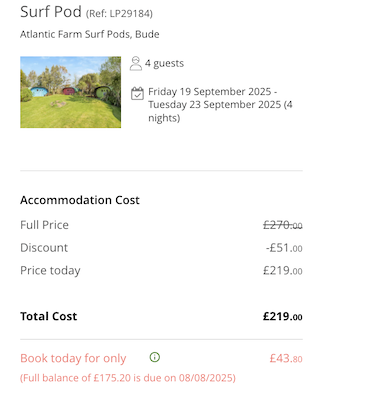Click the green info icon beside Book today
The width and height of the screenshot is (383, 400).
(155, 357)
